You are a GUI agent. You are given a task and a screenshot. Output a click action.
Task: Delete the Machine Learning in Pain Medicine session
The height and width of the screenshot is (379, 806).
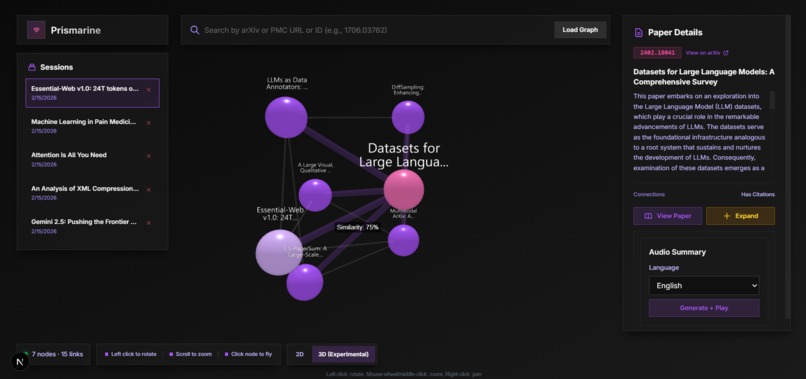149,123
